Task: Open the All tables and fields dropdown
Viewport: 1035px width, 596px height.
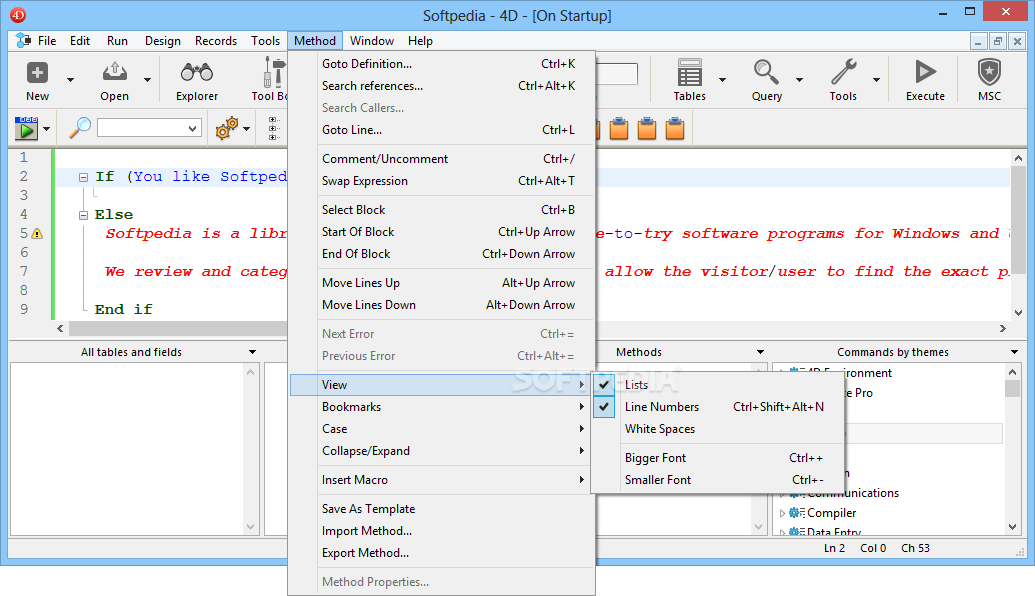Action: click(252, 352)
